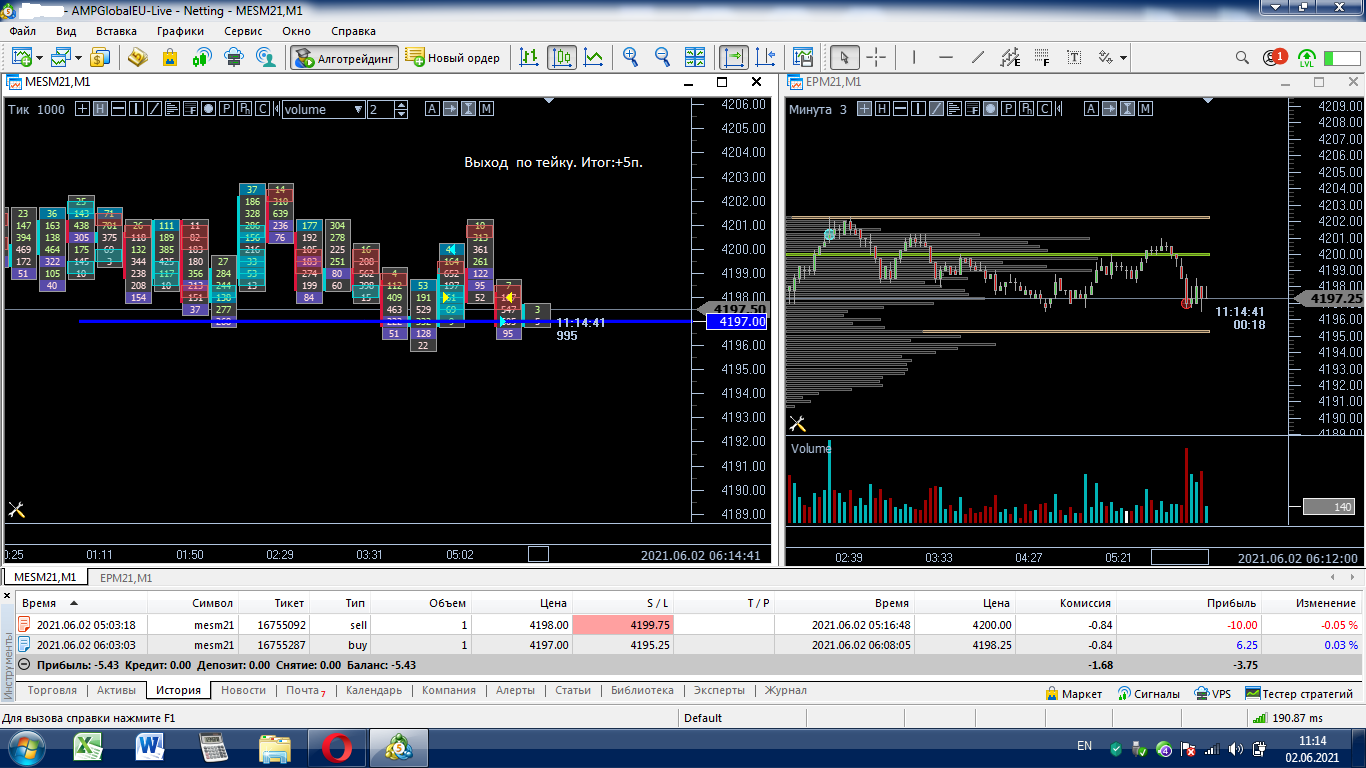Select the crosshair tool

tap(875, 57)
